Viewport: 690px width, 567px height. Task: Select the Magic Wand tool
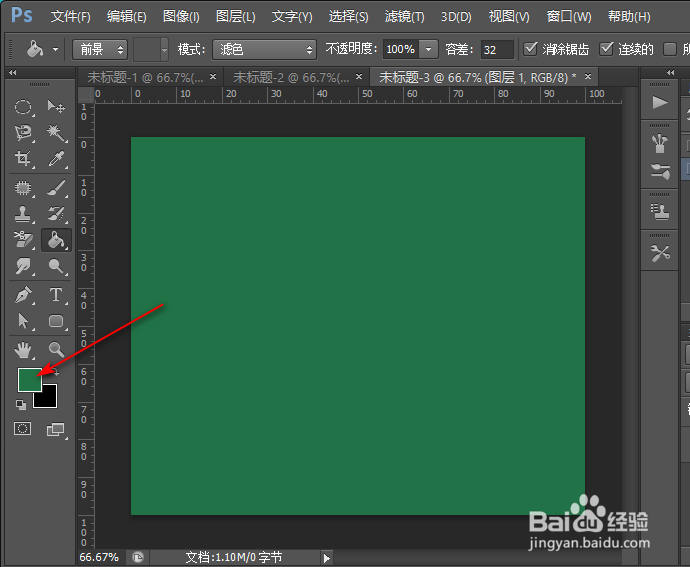click(x=56, y=133)
